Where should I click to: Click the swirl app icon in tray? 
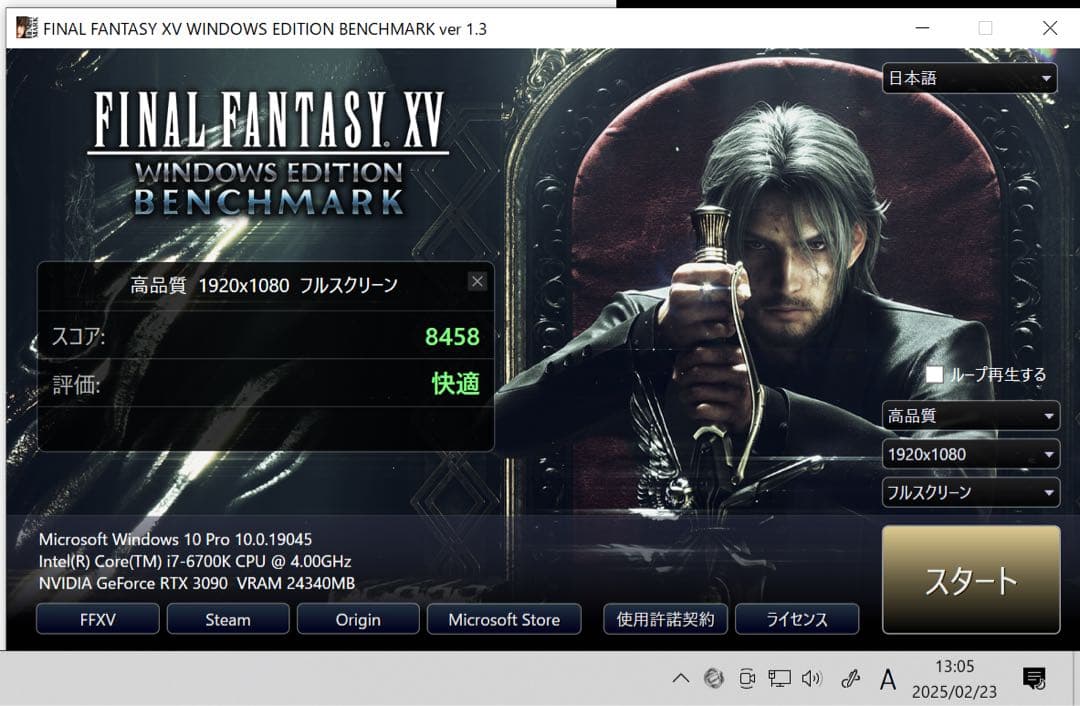(x=713, y=679)
